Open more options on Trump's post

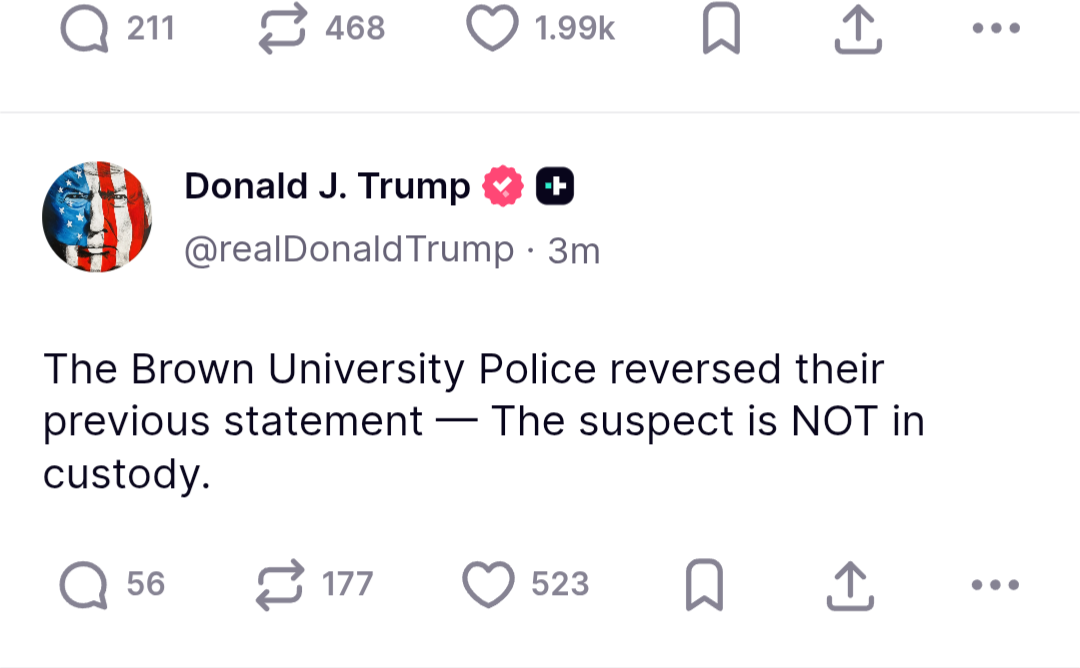[x=996, y=584]
